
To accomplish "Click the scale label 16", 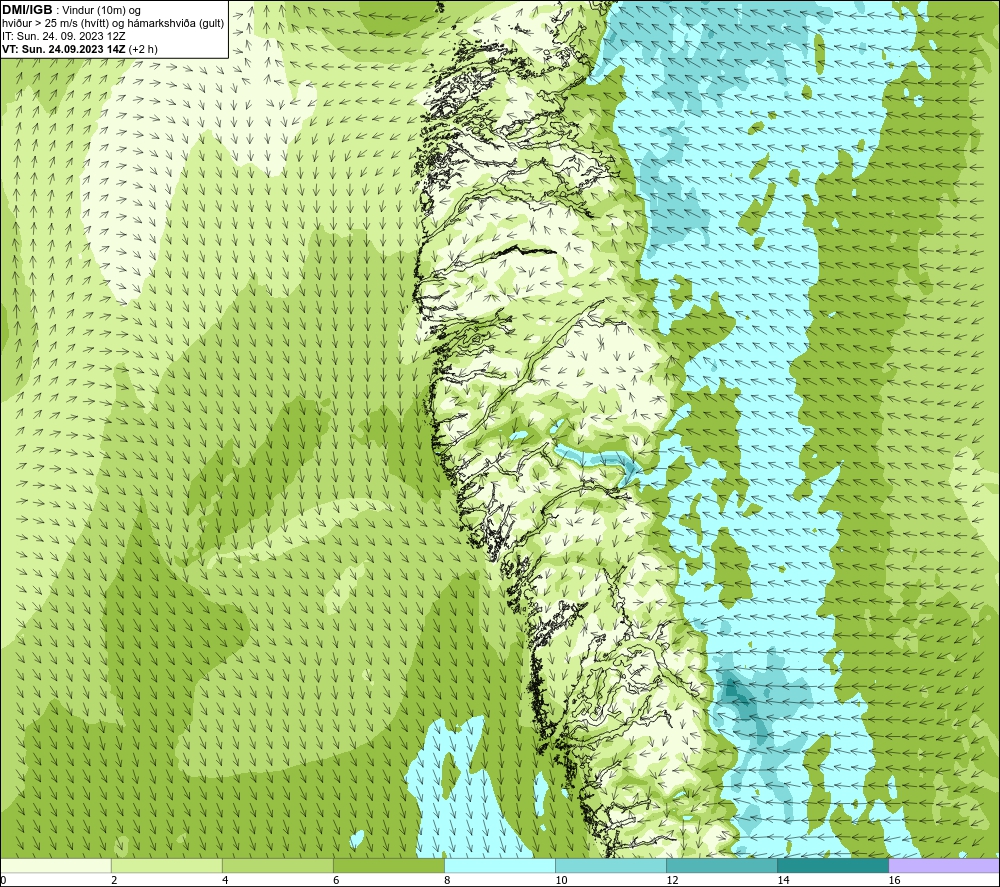I will [894, 881].
